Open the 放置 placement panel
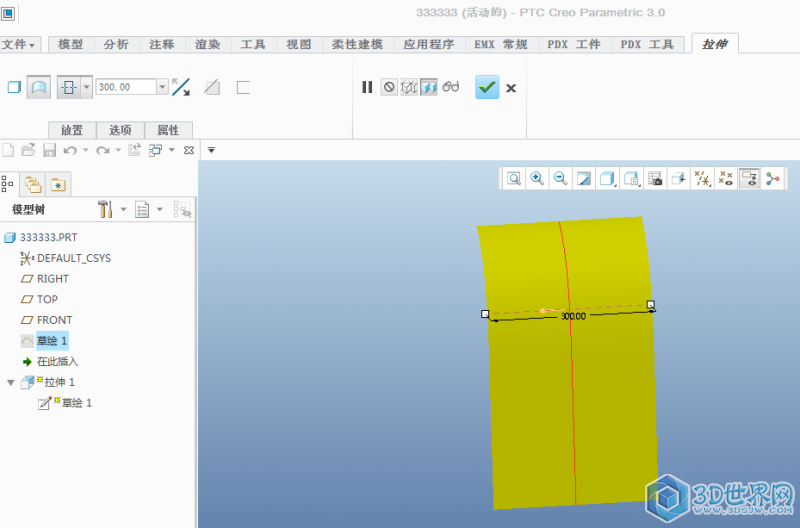Viewport: 800px width, 528px height. (71, 130)
